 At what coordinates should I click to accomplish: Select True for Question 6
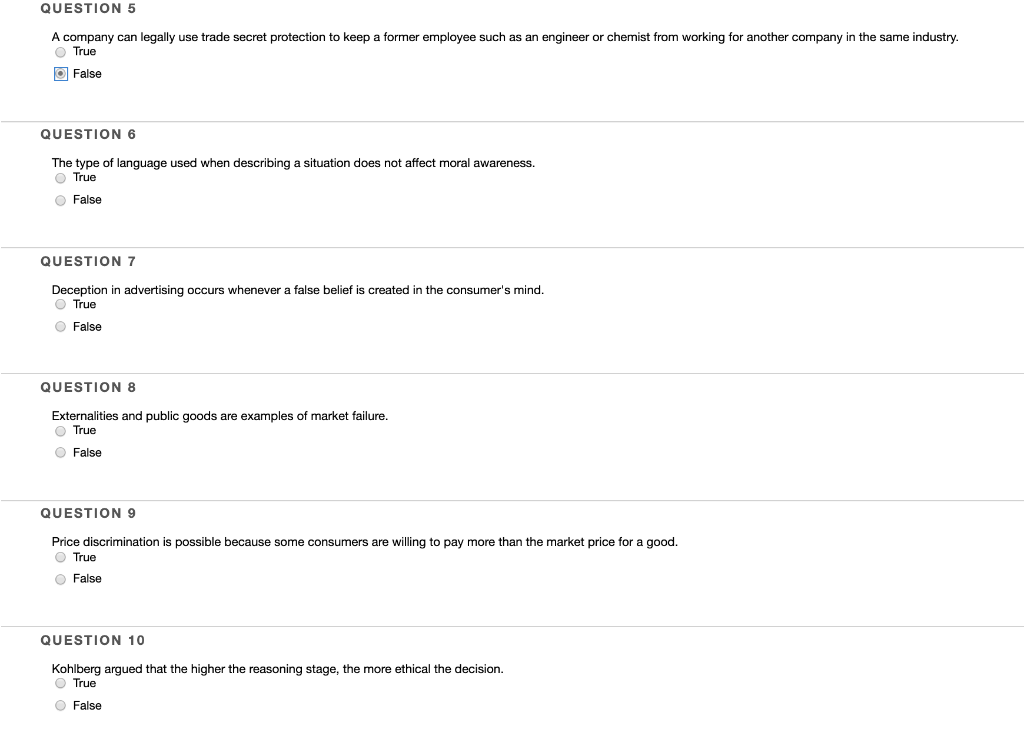(60, 177)
